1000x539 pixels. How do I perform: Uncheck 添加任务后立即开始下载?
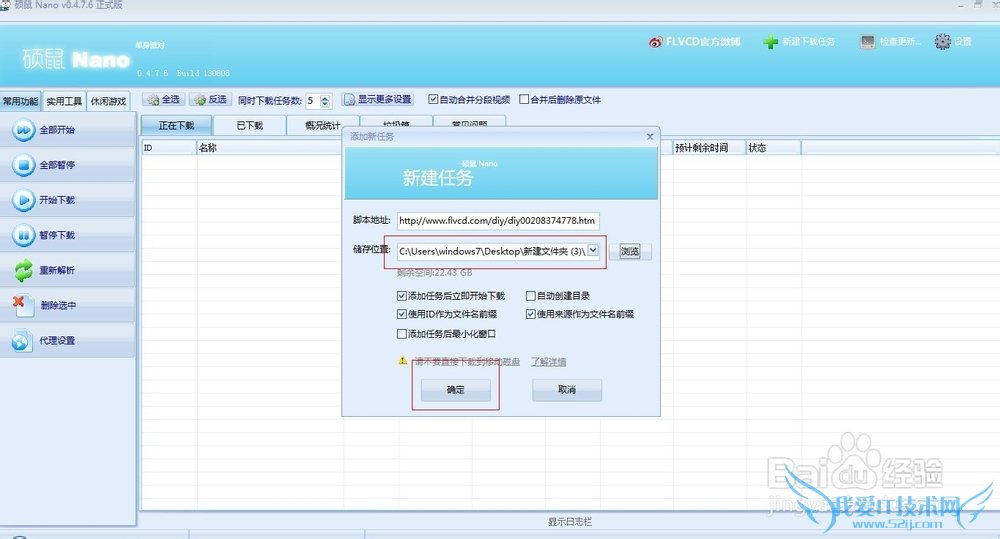click(402, 296)
